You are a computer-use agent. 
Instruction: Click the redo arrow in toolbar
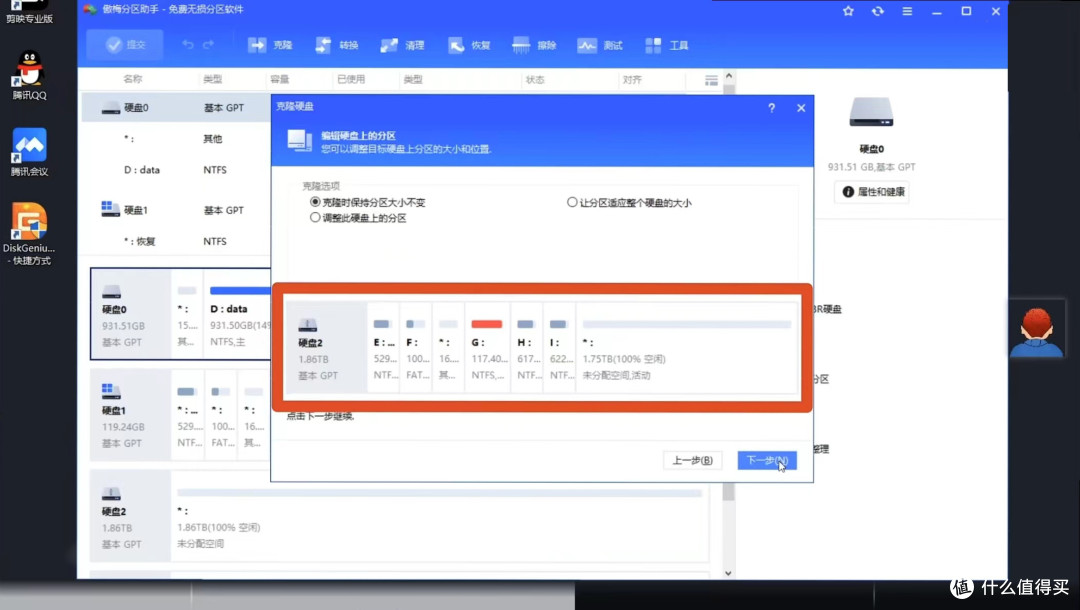point(208,45)
